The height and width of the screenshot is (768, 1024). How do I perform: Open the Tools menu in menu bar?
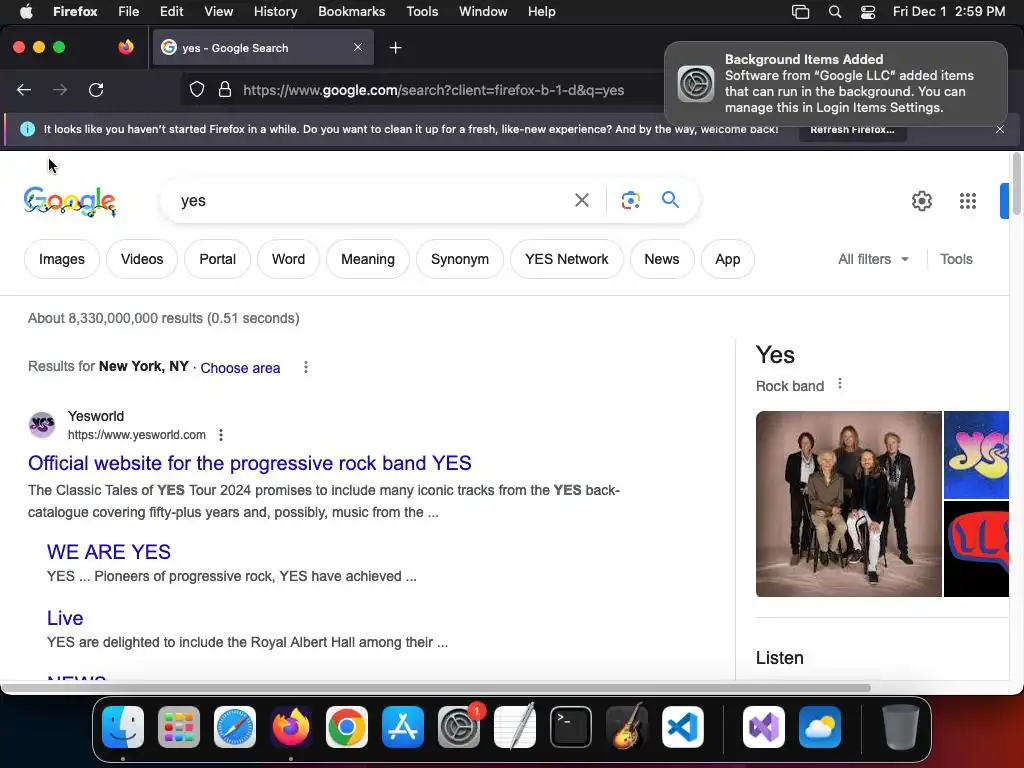(x=422, y=12)
